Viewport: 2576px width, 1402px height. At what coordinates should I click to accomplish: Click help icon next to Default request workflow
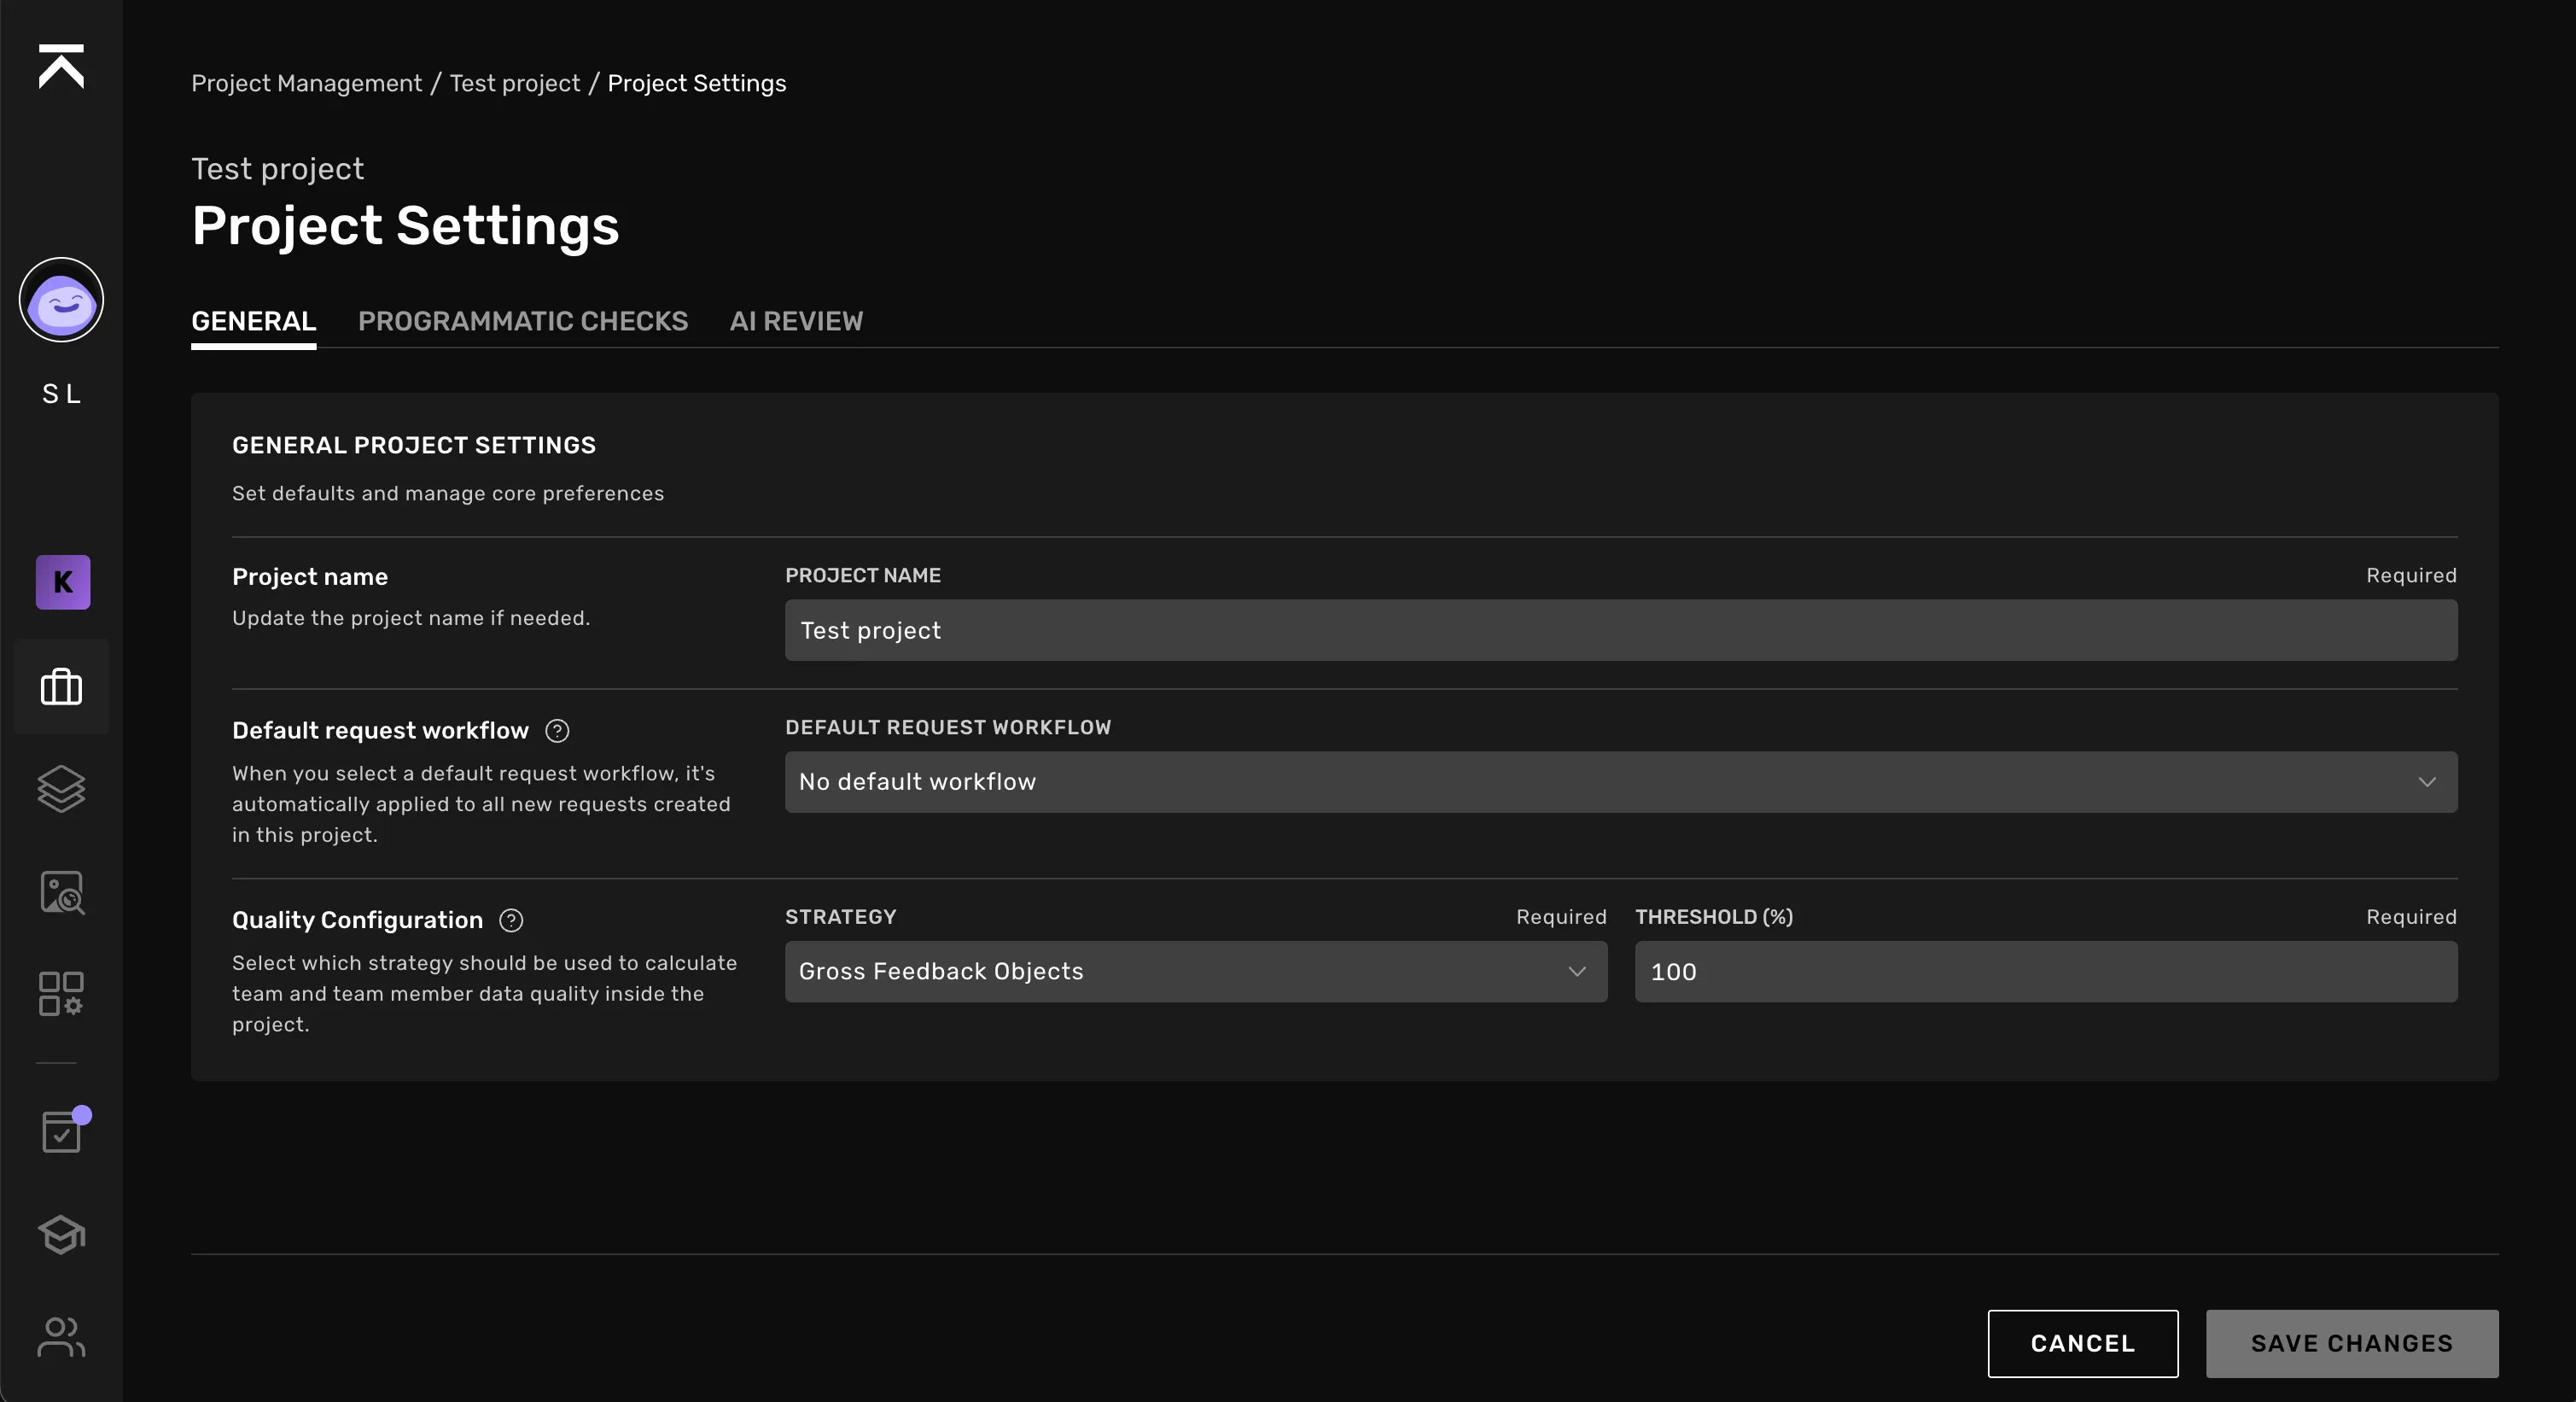557,731
